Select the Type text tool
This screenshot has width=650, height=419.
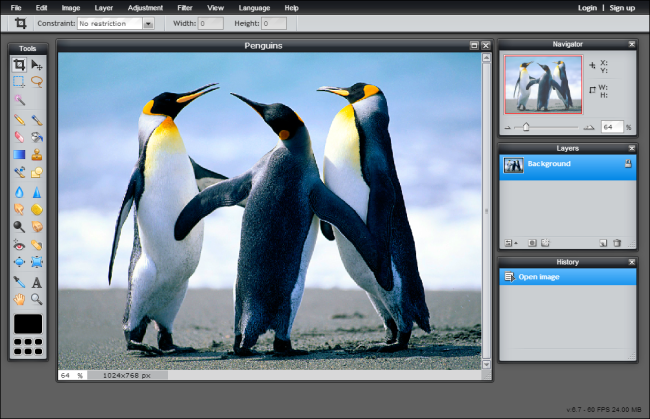[37, 281]
